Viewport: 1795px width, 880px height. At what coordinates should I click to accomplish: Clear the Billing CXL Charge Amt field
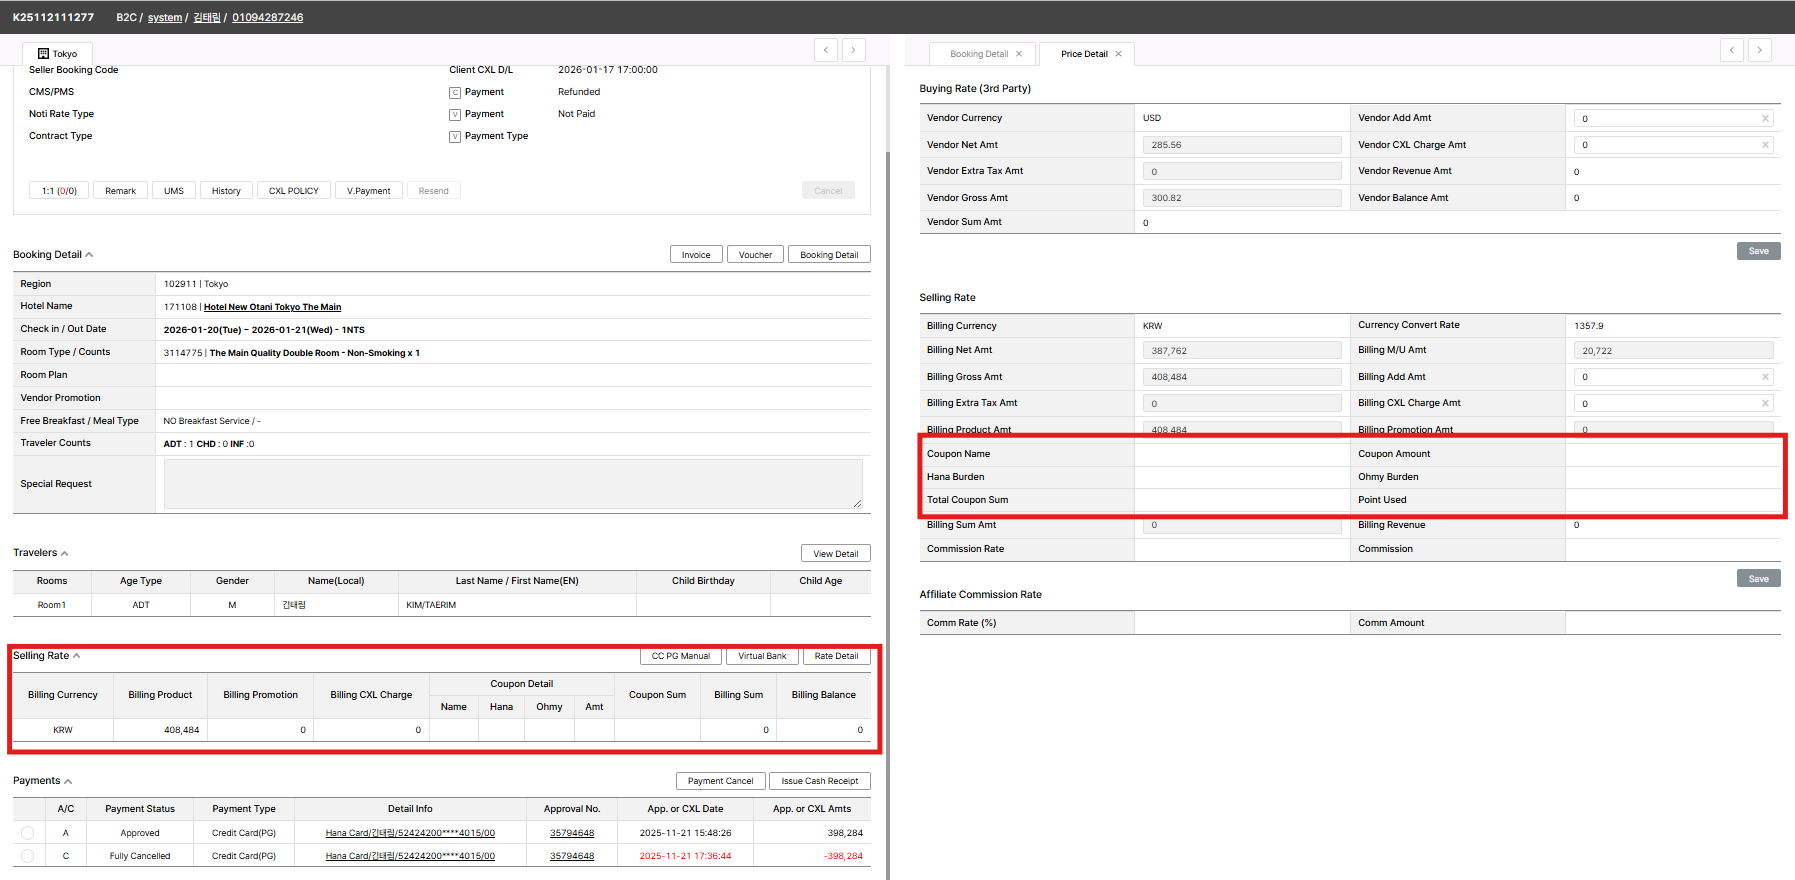click(x=1765, y=404)
